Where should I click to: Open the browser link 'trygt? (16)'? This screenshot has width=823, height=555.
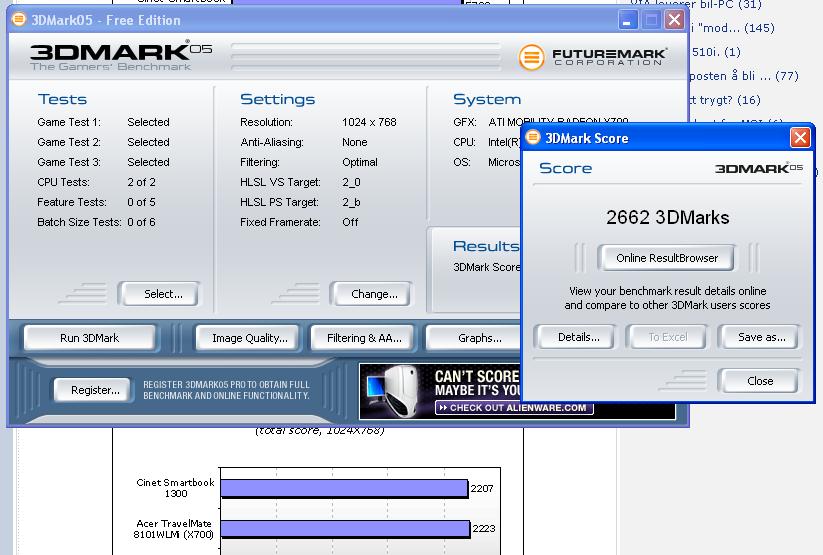pos(725,100)
